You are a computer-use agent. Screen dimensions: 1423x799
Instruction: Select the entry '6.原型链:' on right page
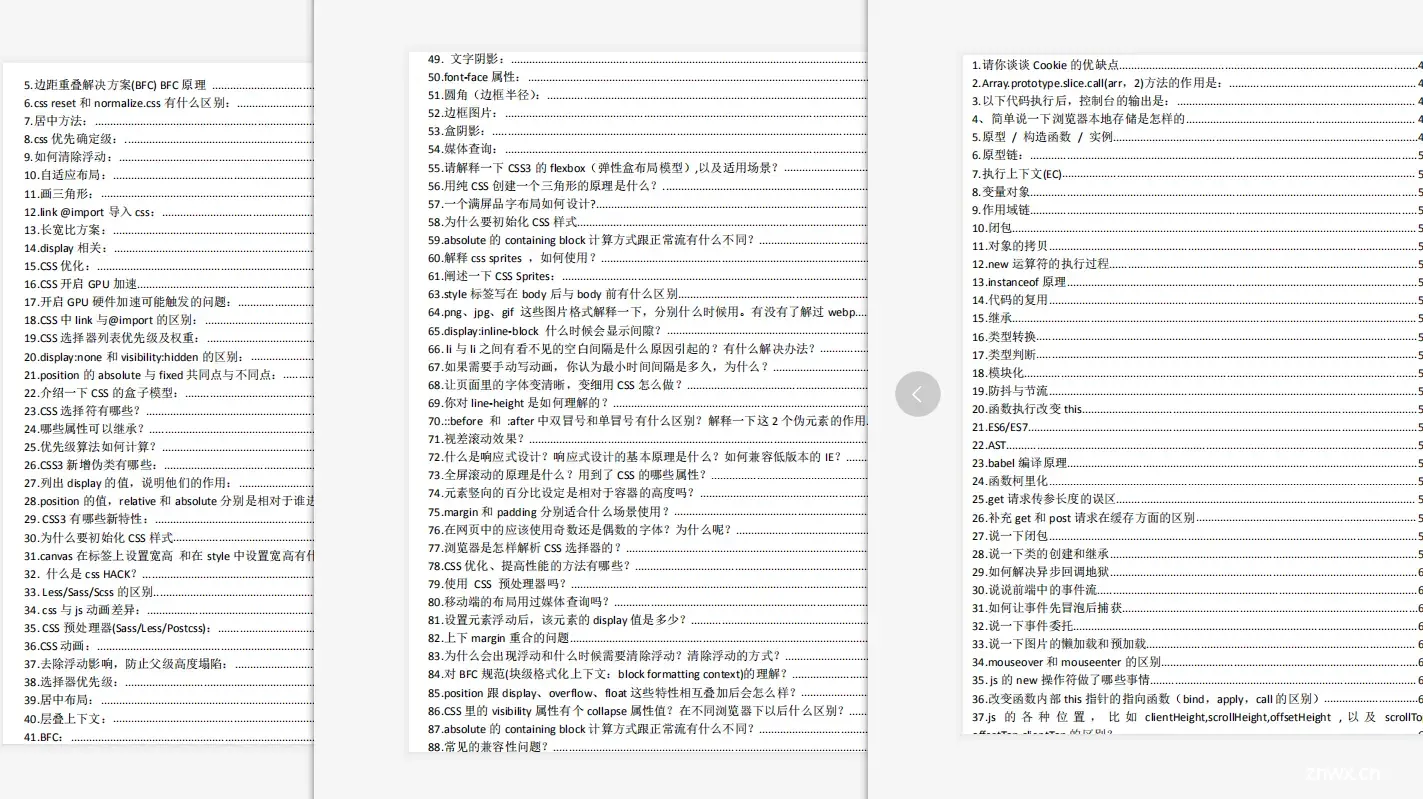(x=1197, y=155)
